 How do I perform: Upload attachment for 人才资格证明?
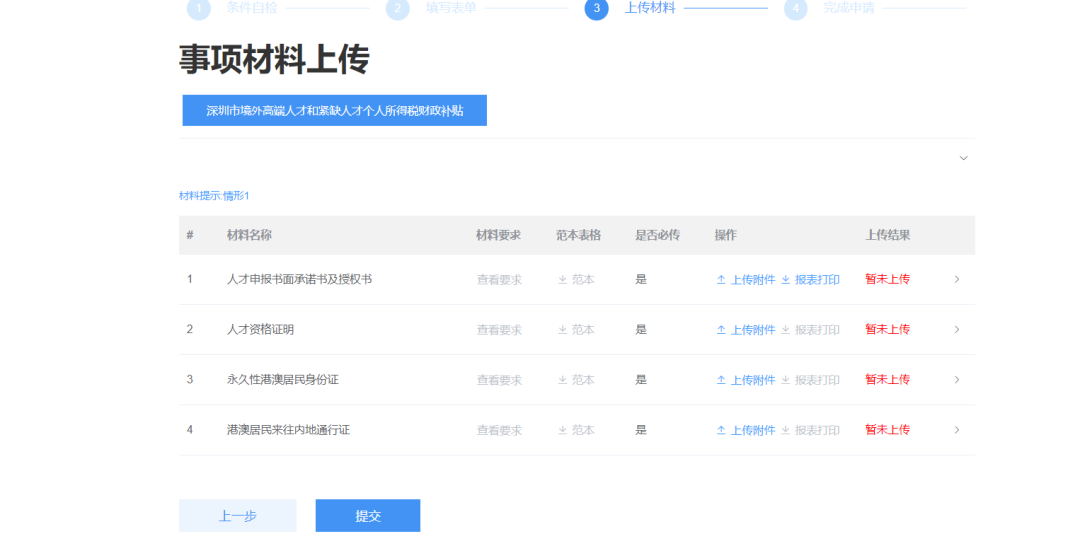tap(746, 330)
